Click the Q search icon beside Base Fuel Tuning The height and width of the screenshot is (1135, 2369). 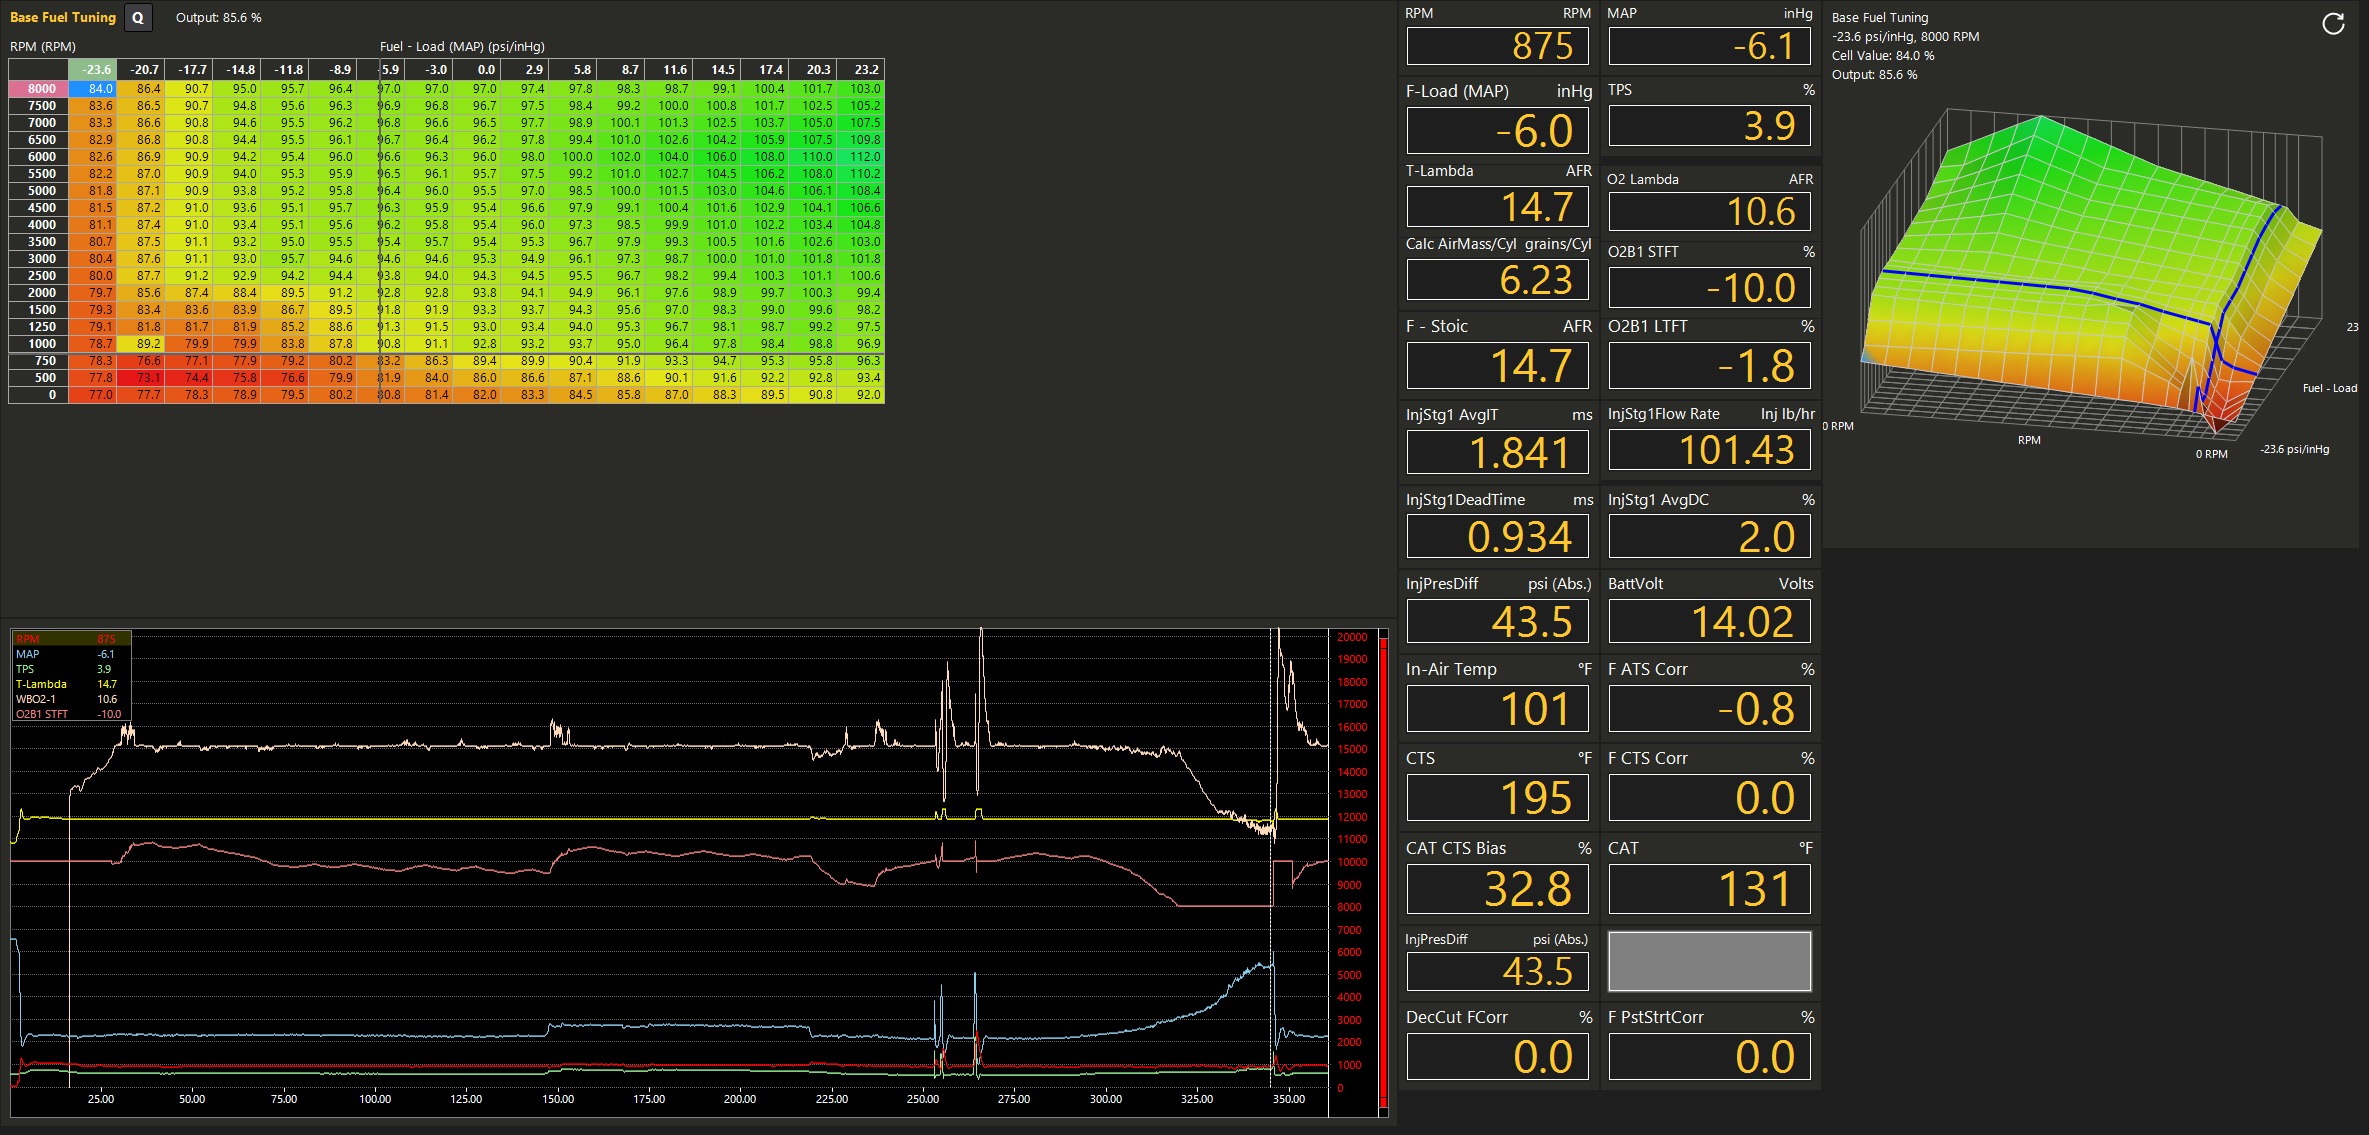click(x=138, y=18)
